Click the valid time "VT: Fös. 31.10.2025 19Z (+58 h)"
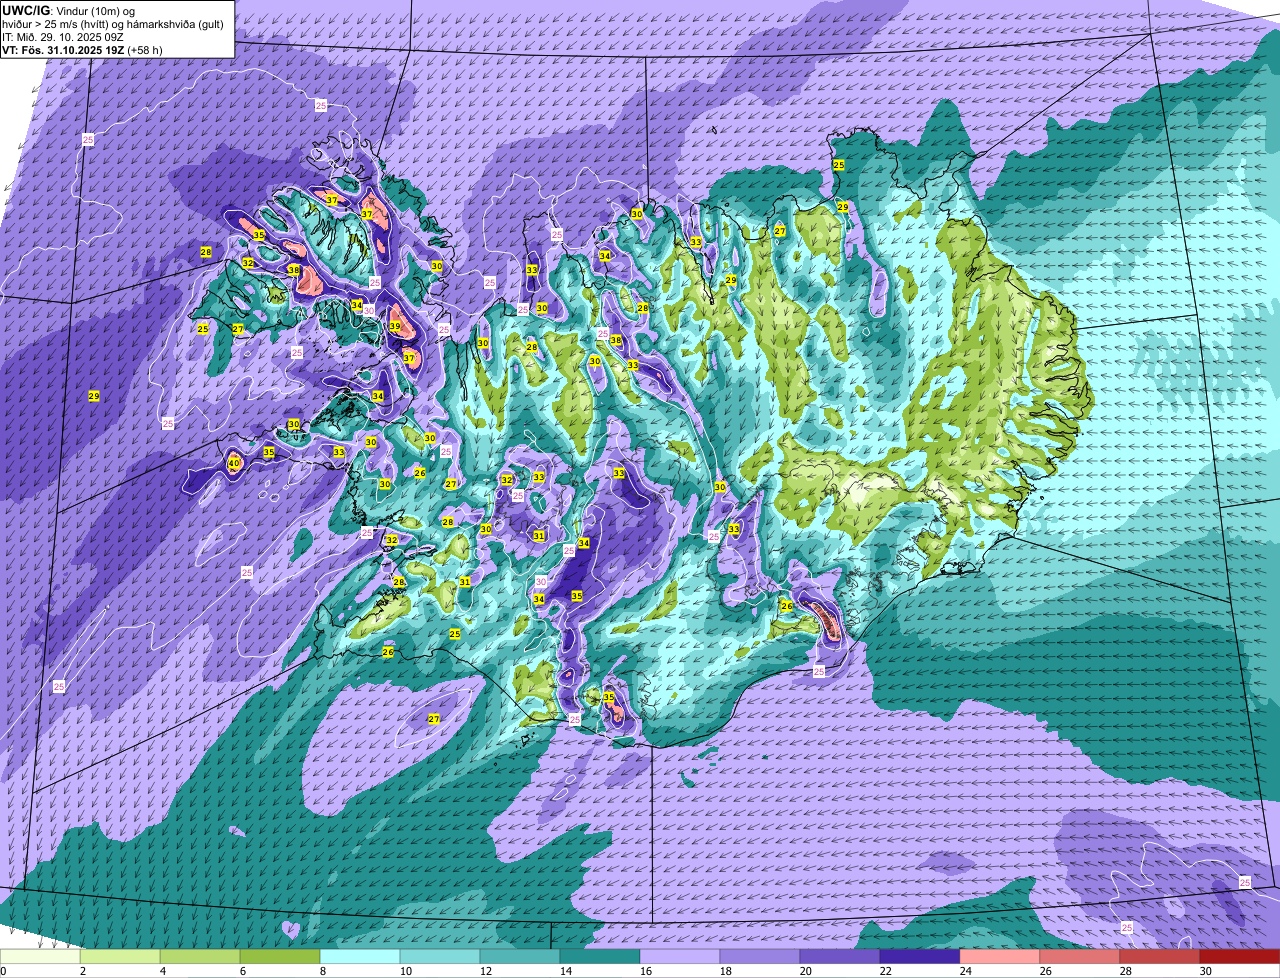 point(83,50)
